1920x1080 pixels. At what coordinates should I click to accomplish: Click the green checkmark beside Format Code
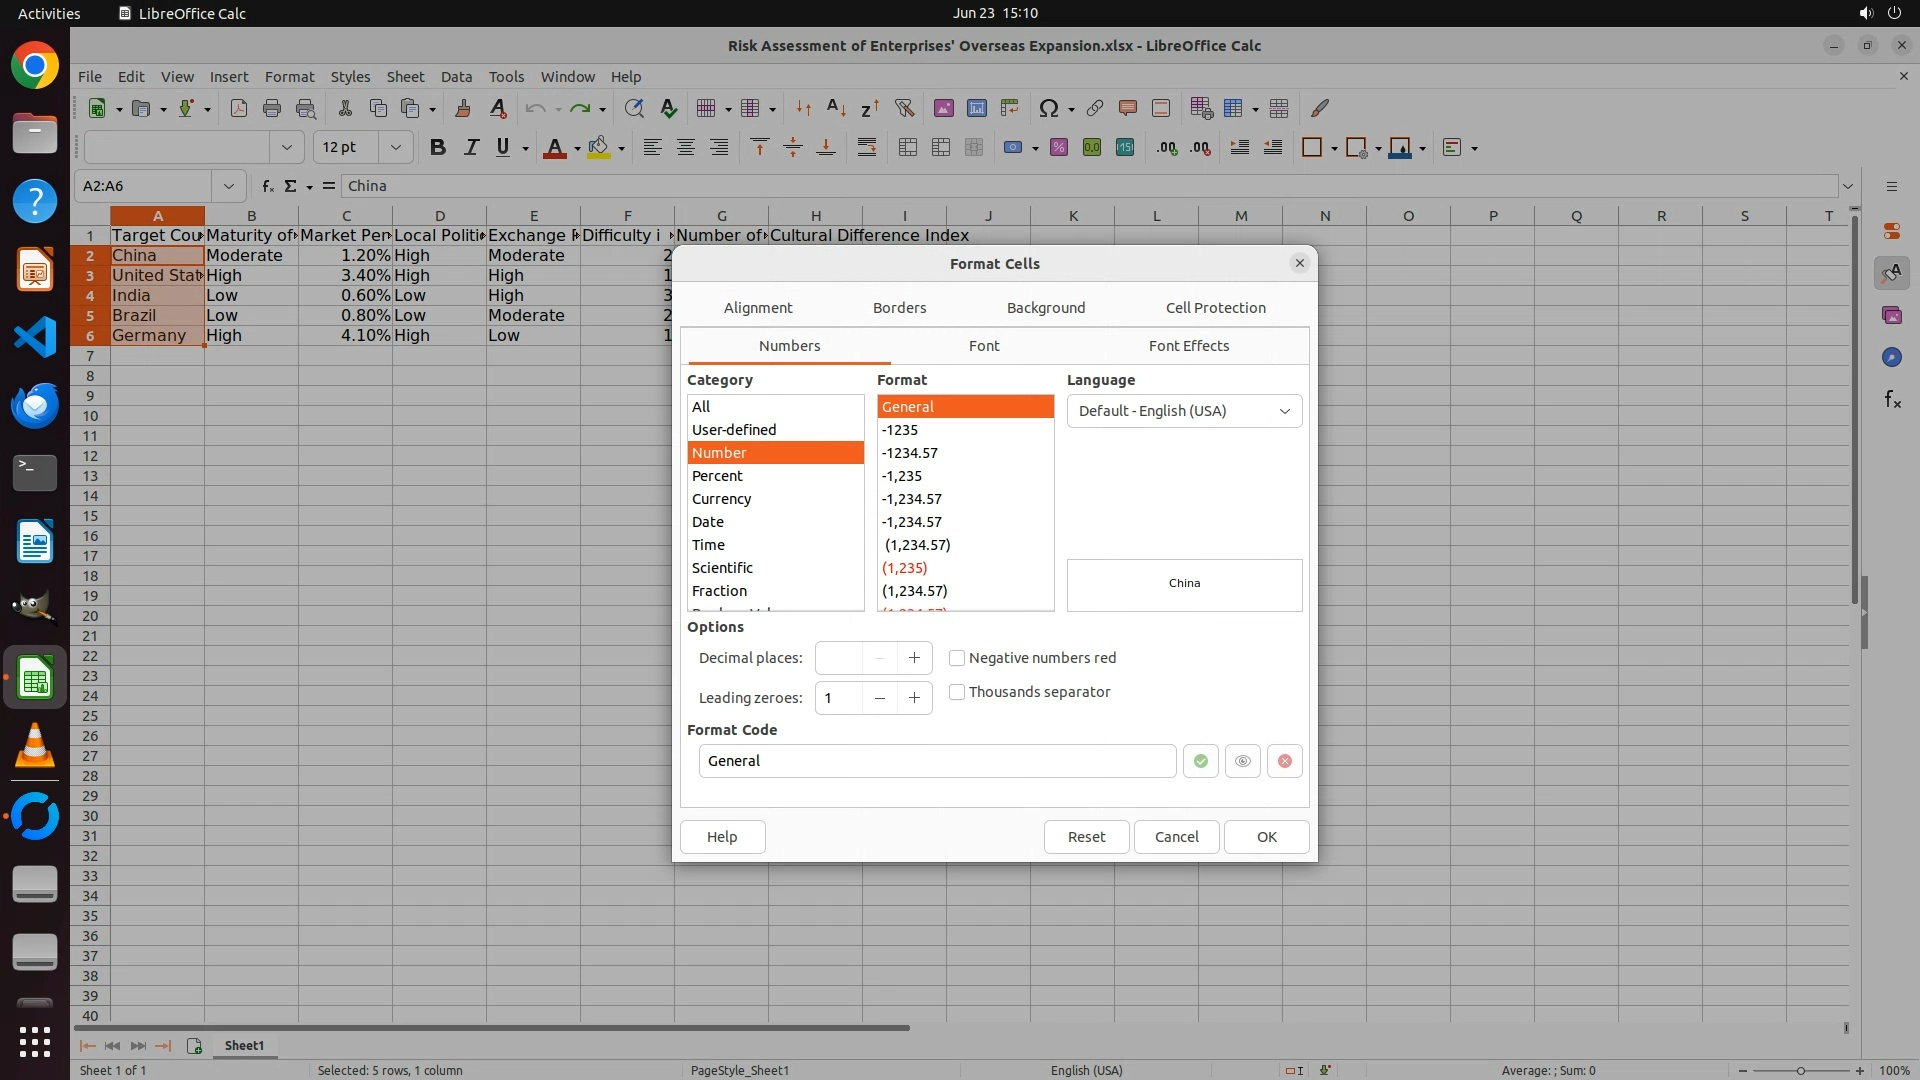[1200, 761]
